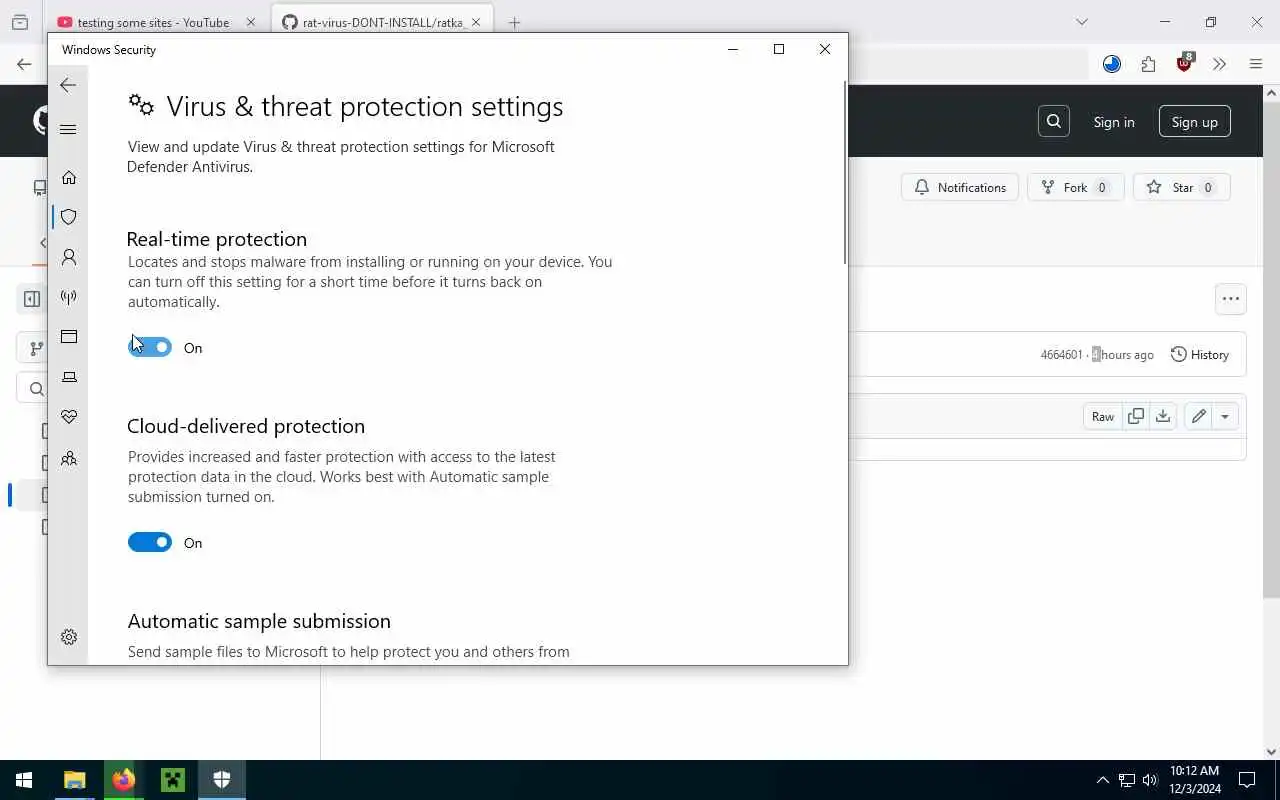
Task: Click the uBlock Origin extension icon
Action: click(1185, 63)
